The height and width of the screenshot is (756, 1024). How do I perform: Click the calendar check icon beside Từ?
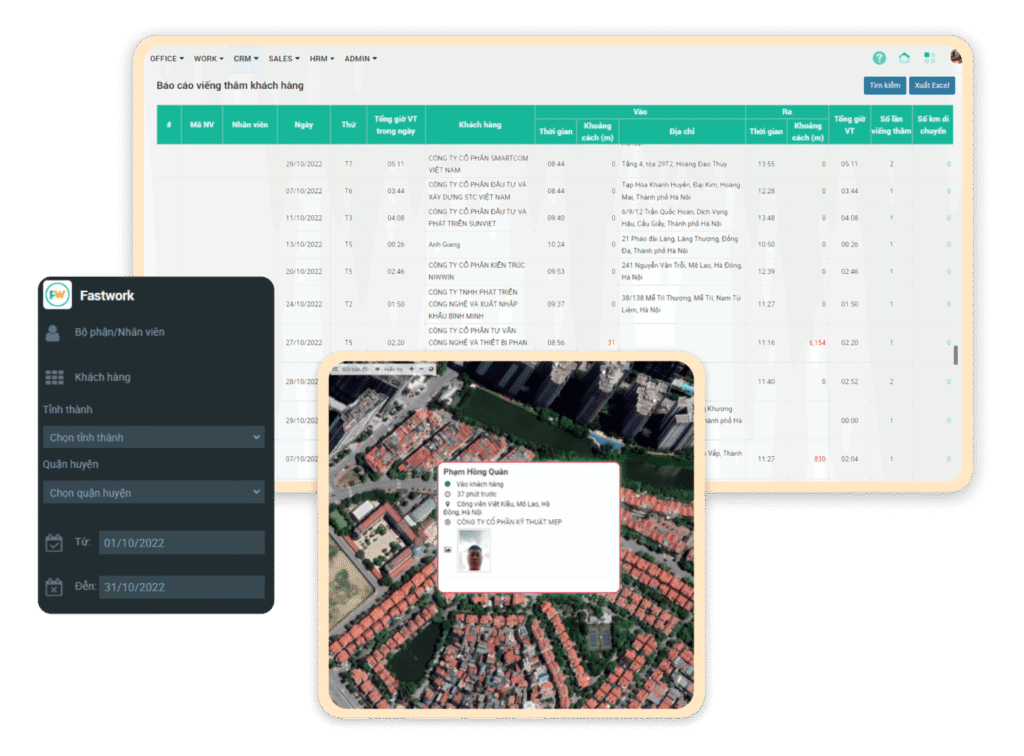point(54,542)
